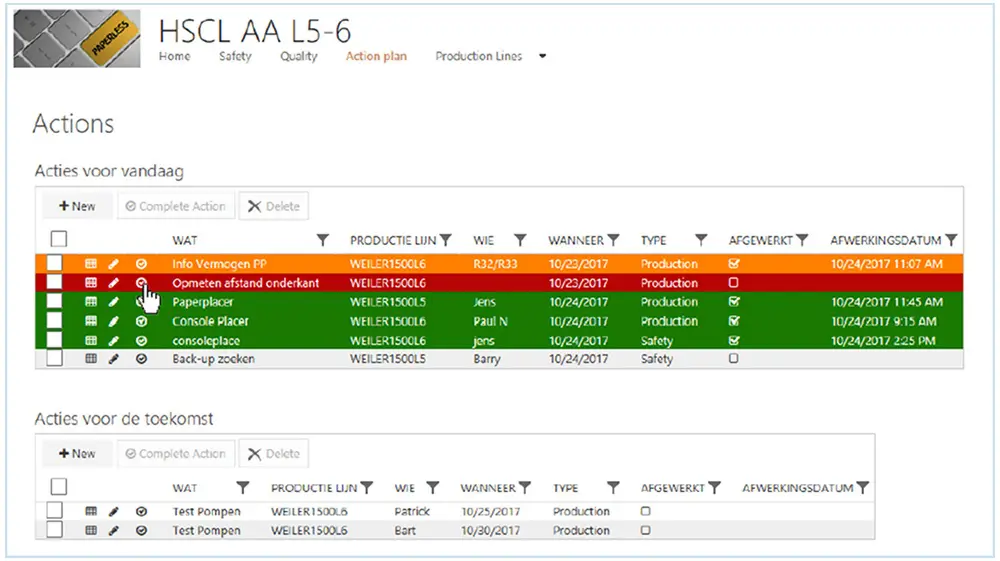Open PRODUCTIE LIJN filter in today's actions
Viewport: 1000px width, 561px height.
[446, 240]
